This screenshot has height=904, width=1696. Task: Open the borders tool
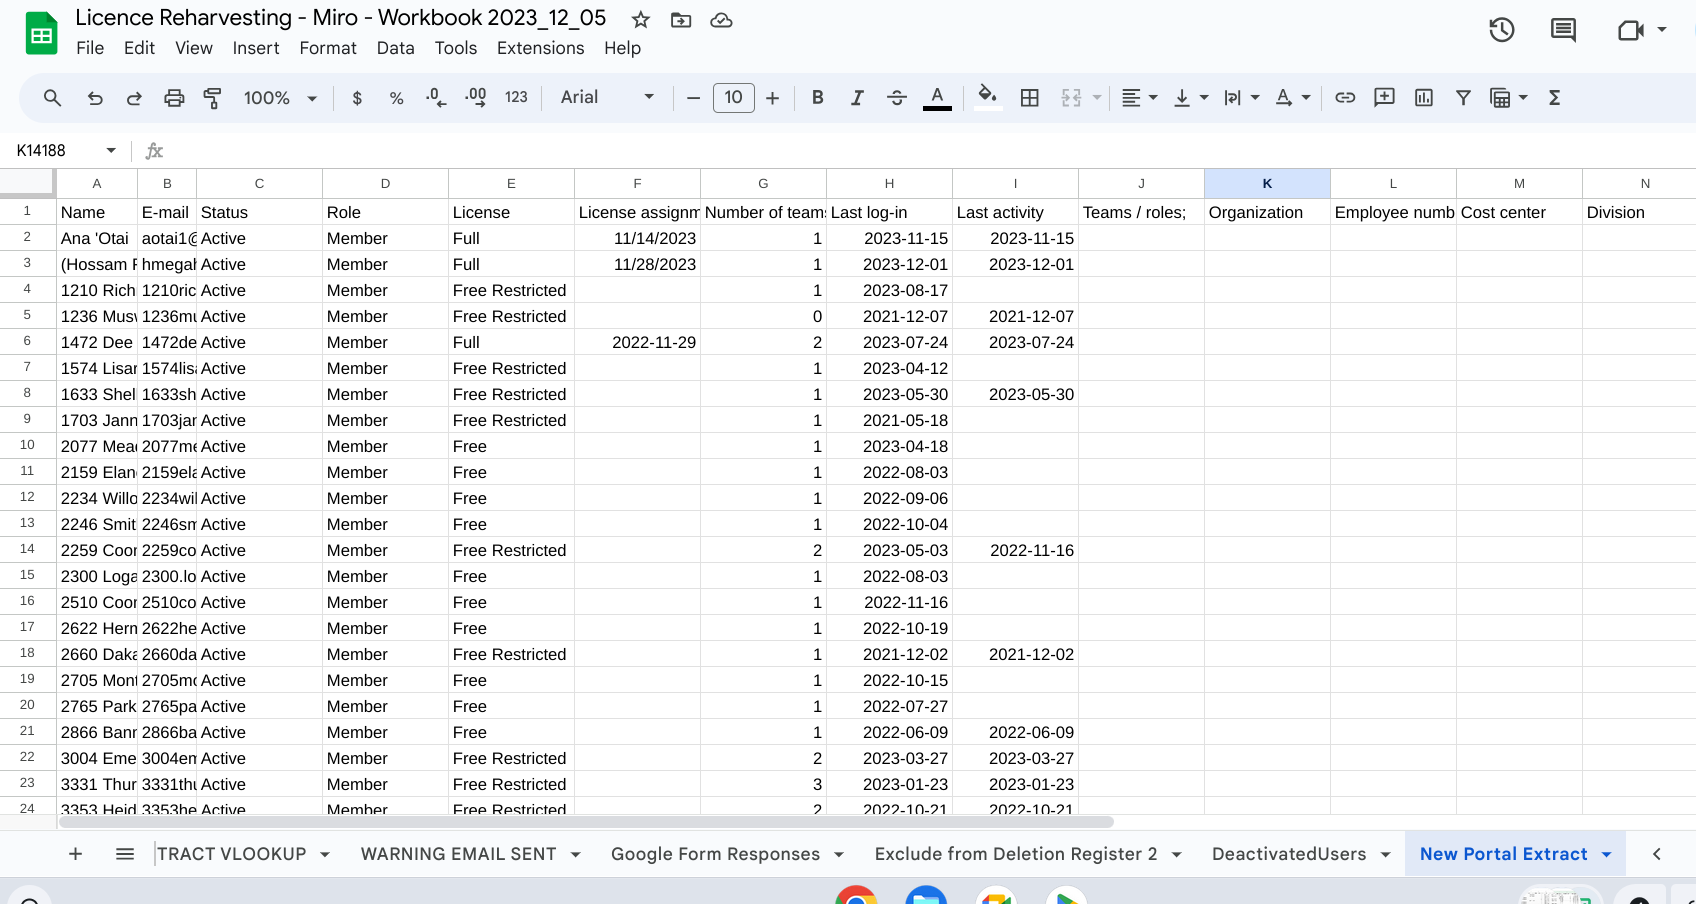point(1030,98)
